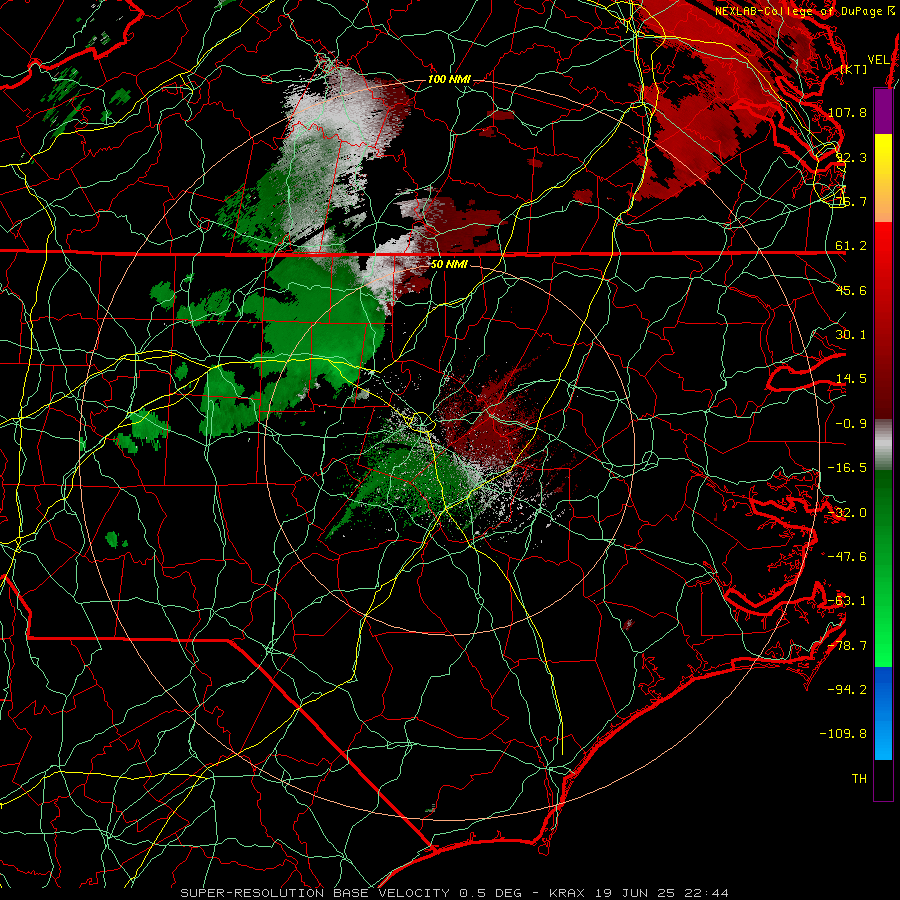Click the 92.3 value on velocity scale
Screen dimensions: 900x900
click(851, 157)
